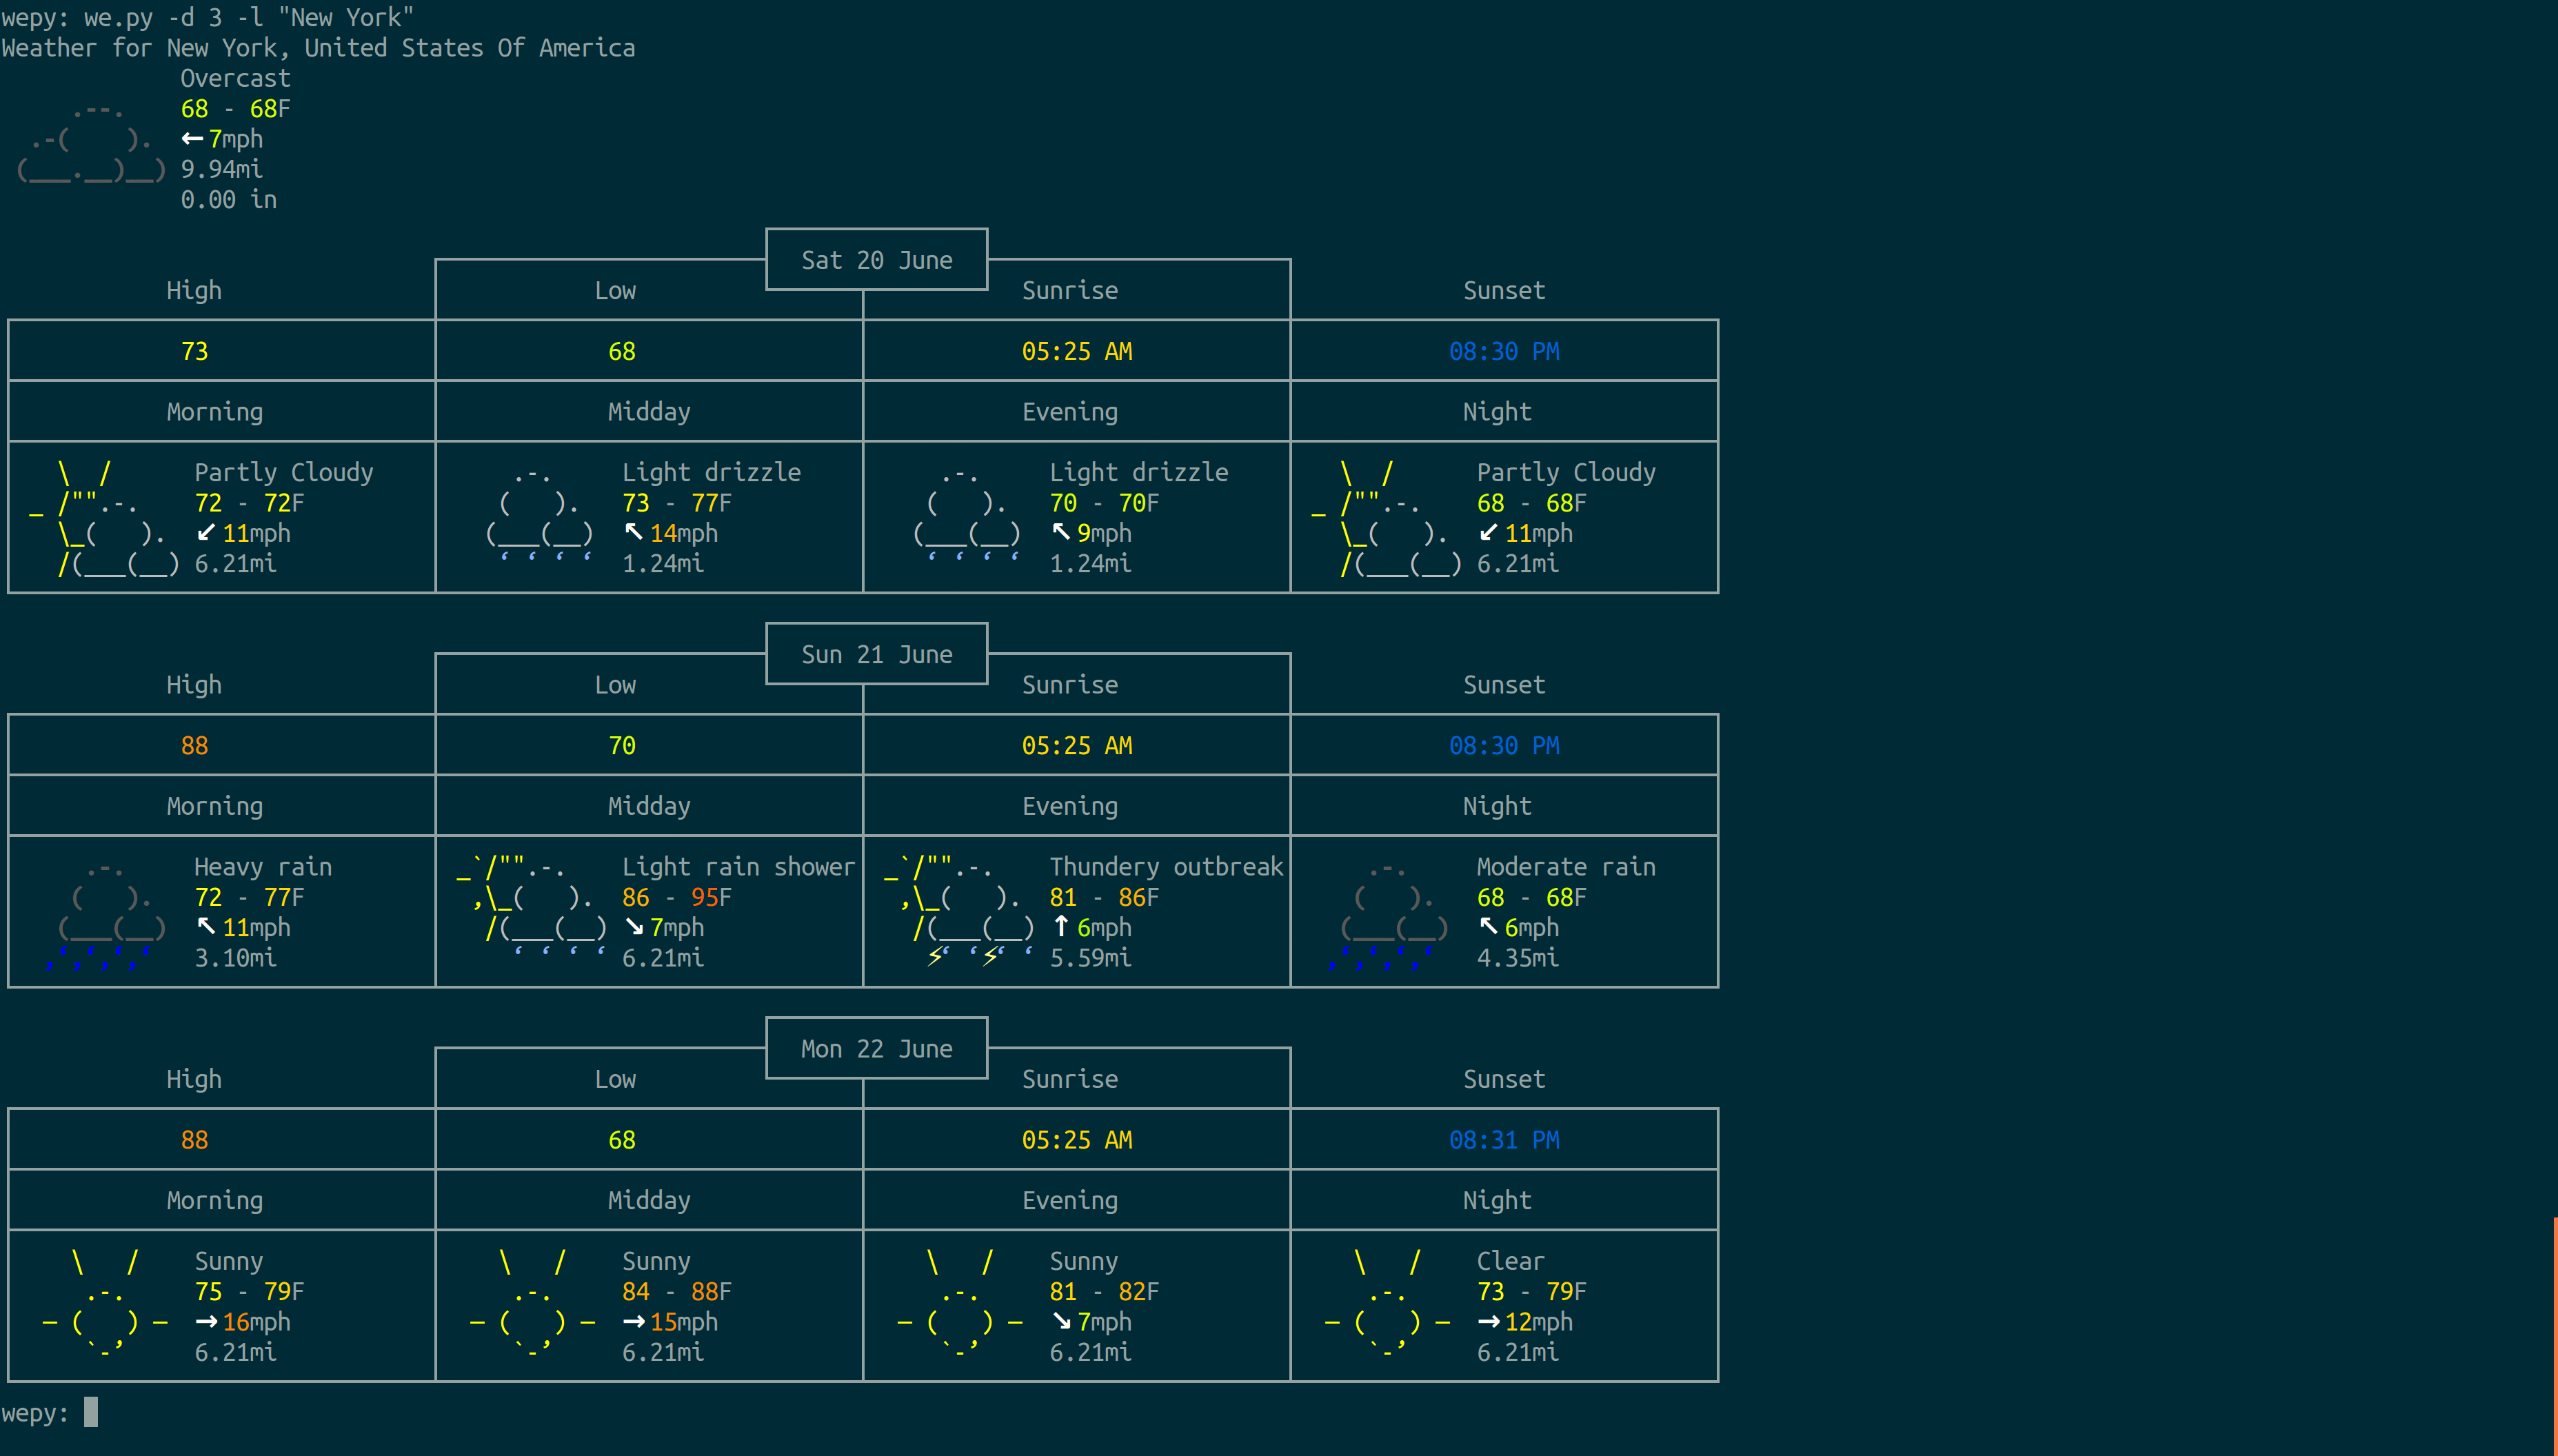The image size is (2558, 1456).
Task: Click the wepy command prompt cursor
Action: coord(91,1412)
